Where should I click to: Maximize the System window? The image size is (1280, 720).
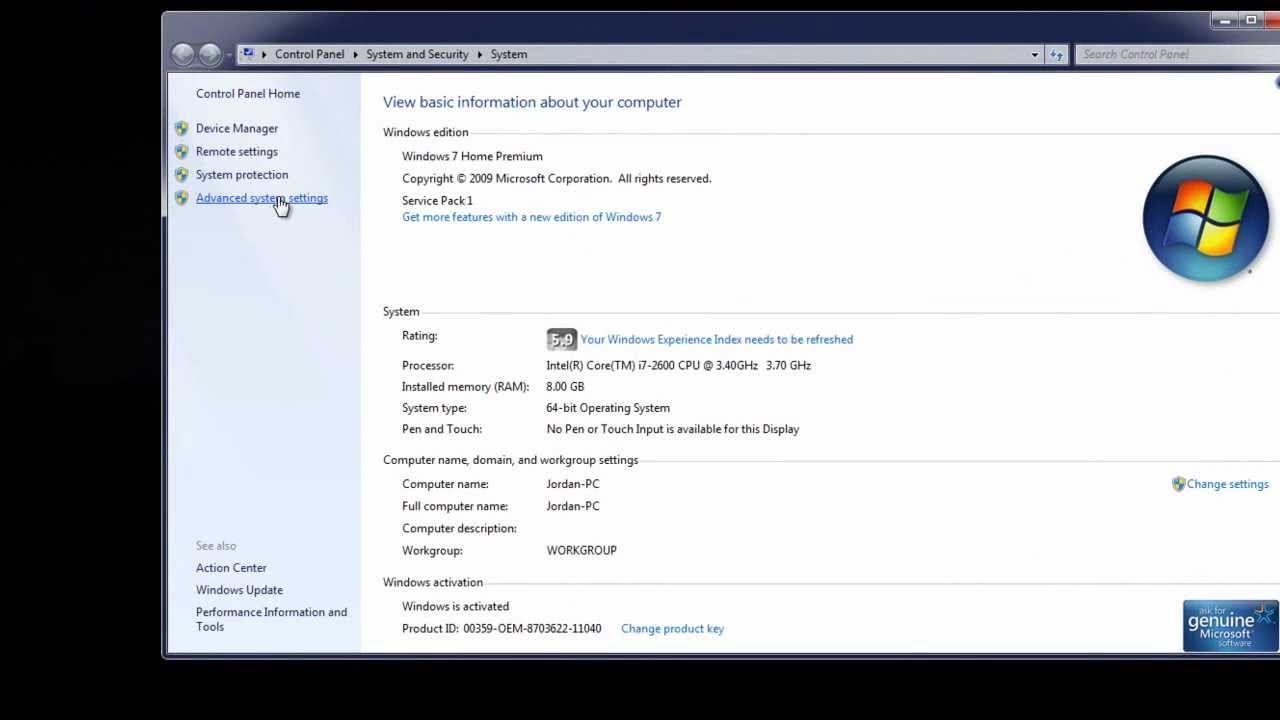click(x=1251, y=19)
